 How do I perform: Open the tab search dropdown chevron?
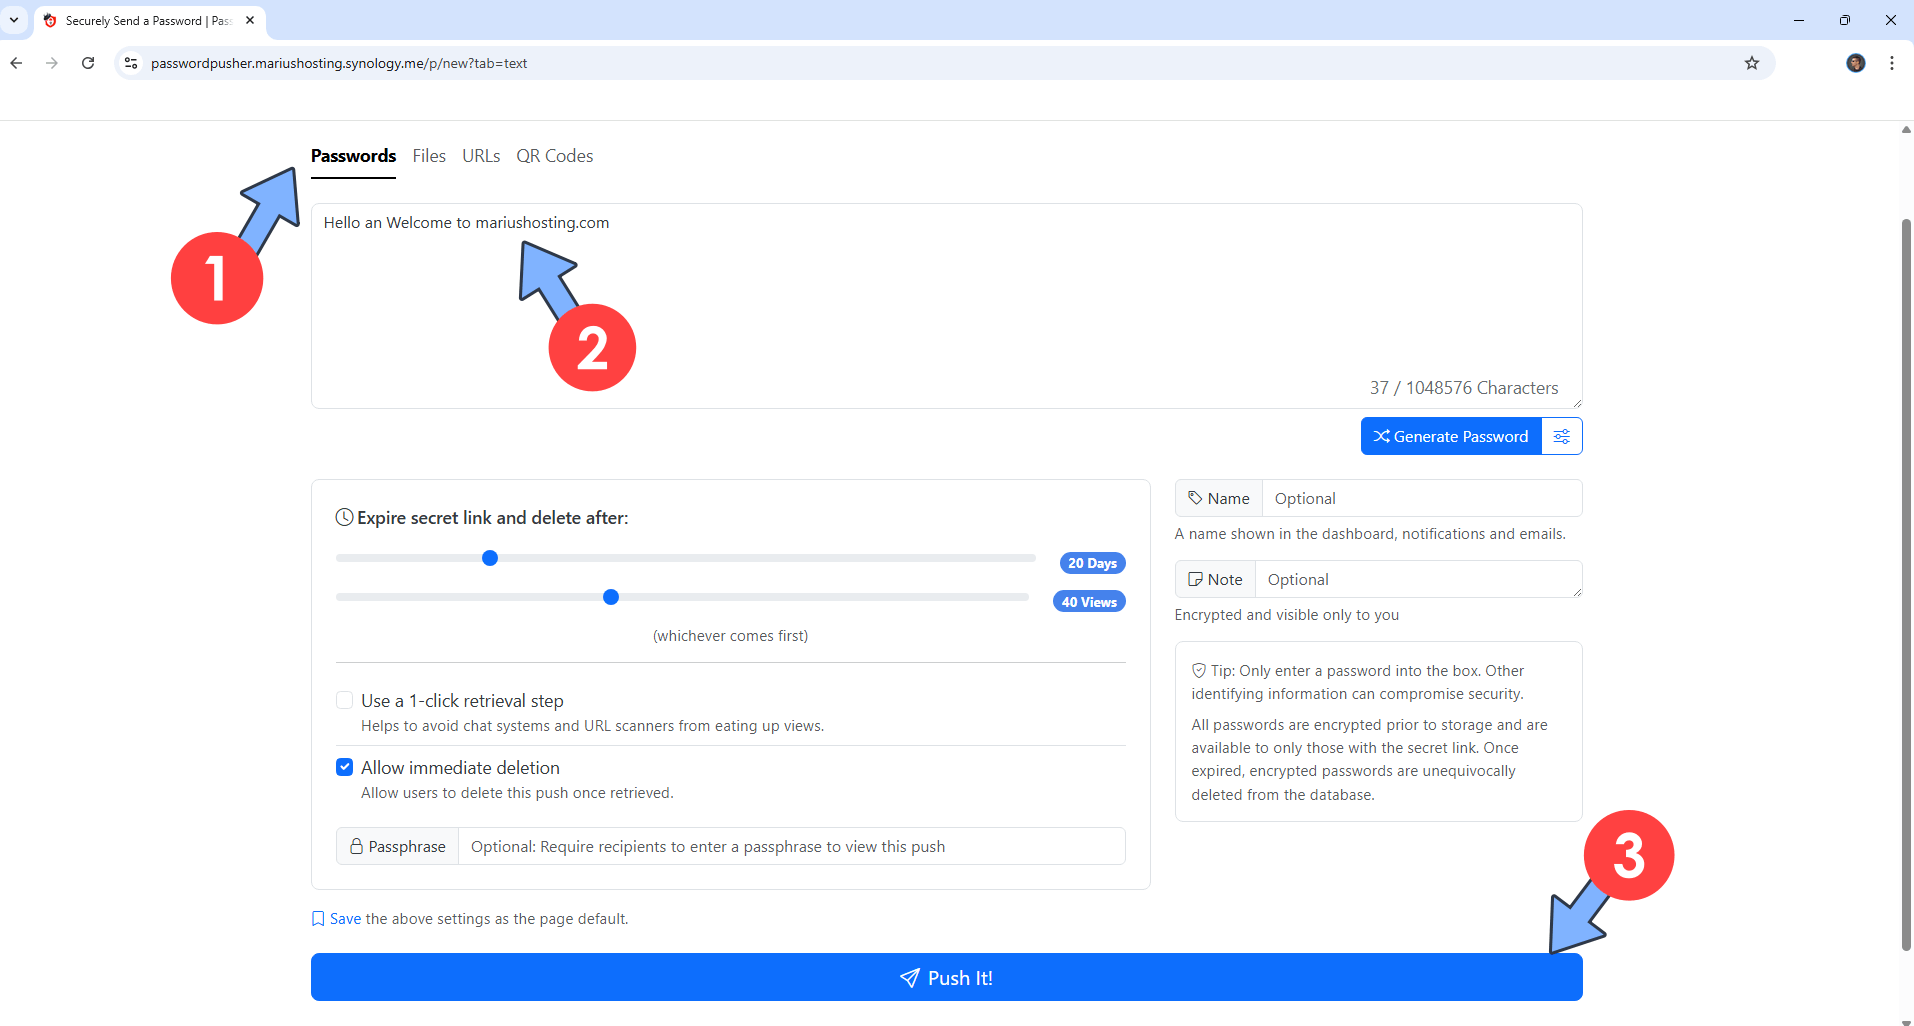[13, 20]
